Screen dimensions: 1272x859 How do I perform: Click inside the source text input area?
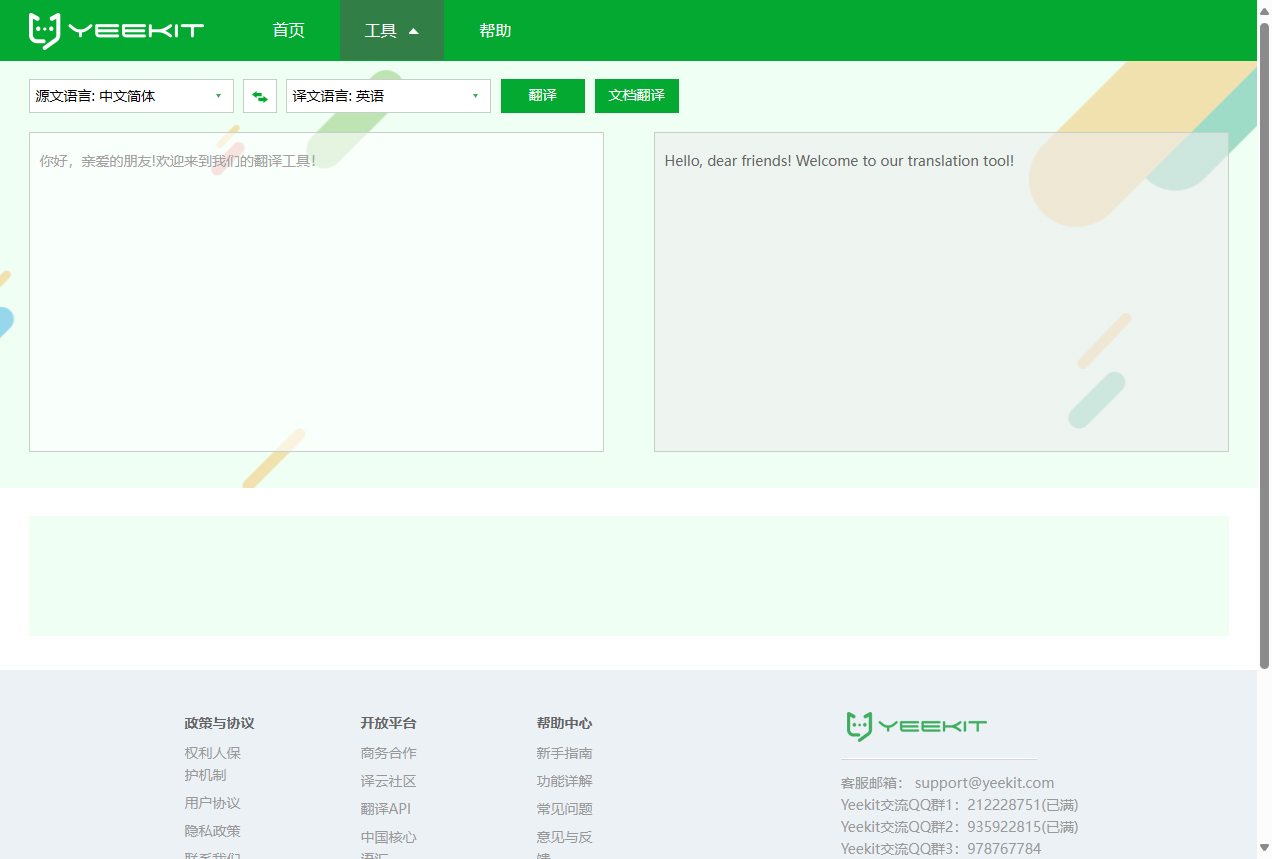coord(316,290)
